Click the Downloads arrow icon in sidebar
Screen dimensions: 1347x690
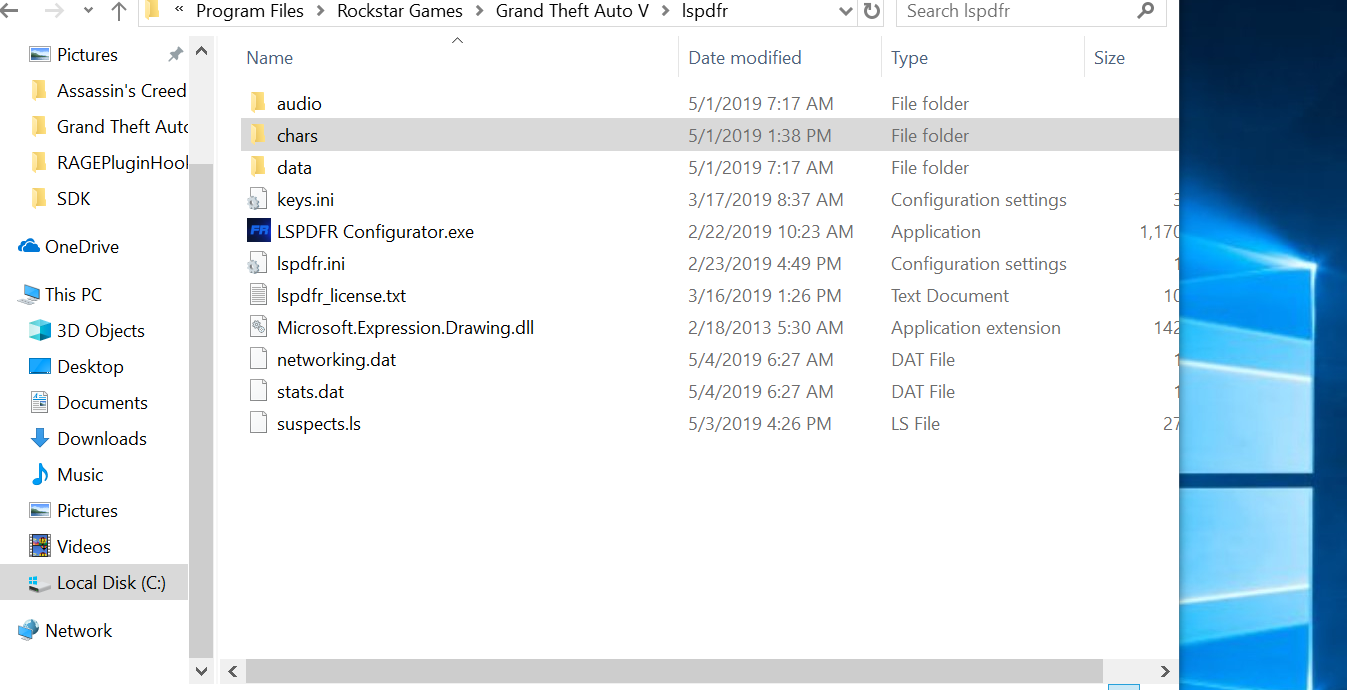coord(40,439)
